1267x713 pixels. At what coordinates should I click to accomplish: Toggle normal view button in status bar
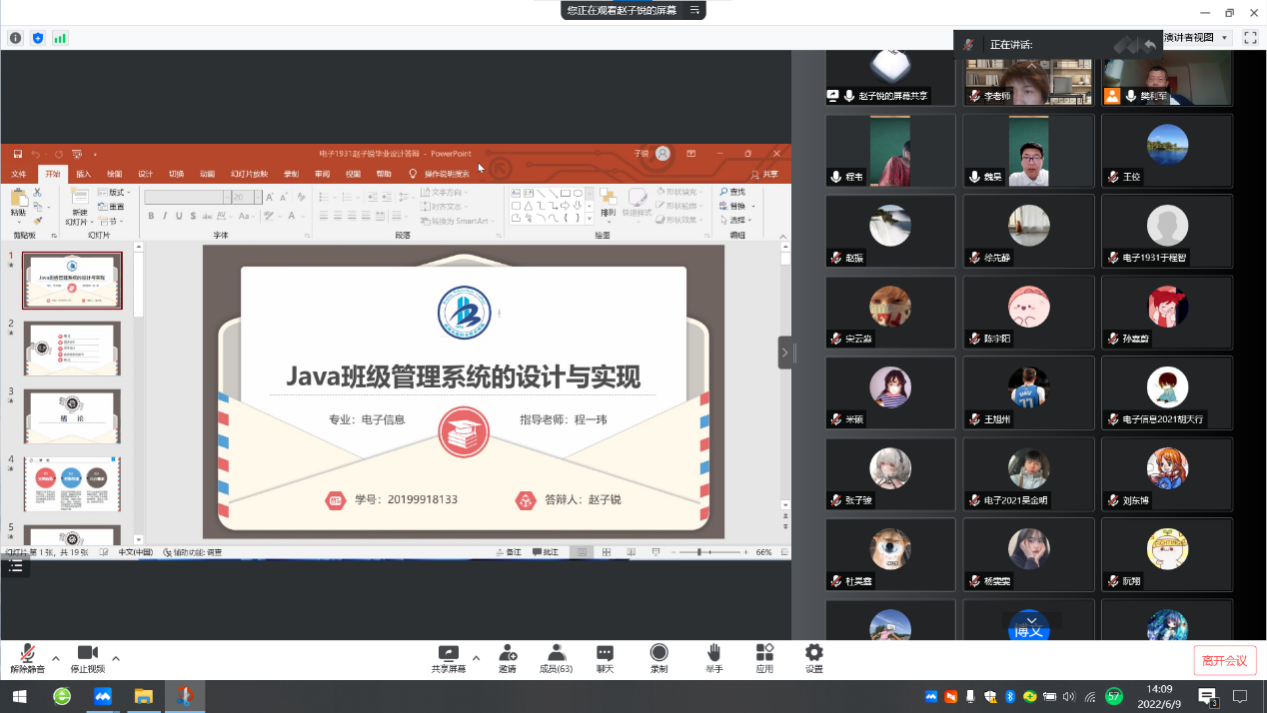(581, 552)
